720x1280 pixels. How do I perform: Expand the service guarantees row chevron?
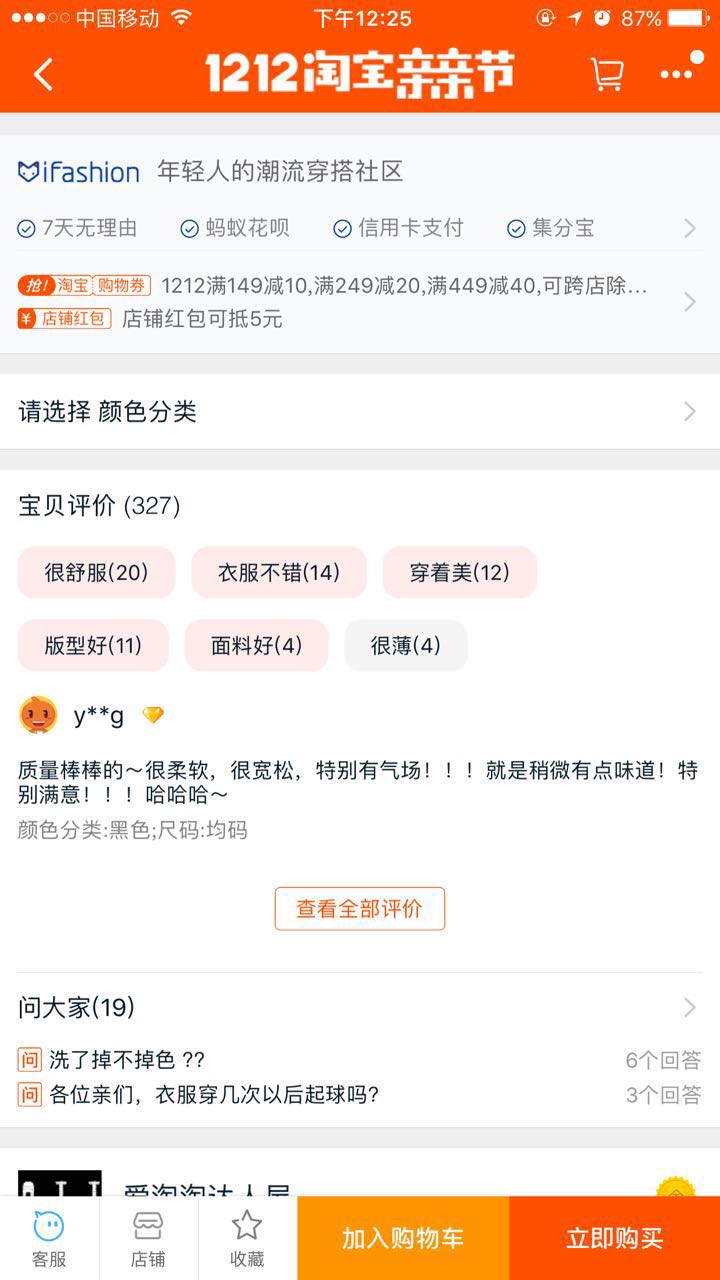[x=689, y=228]
